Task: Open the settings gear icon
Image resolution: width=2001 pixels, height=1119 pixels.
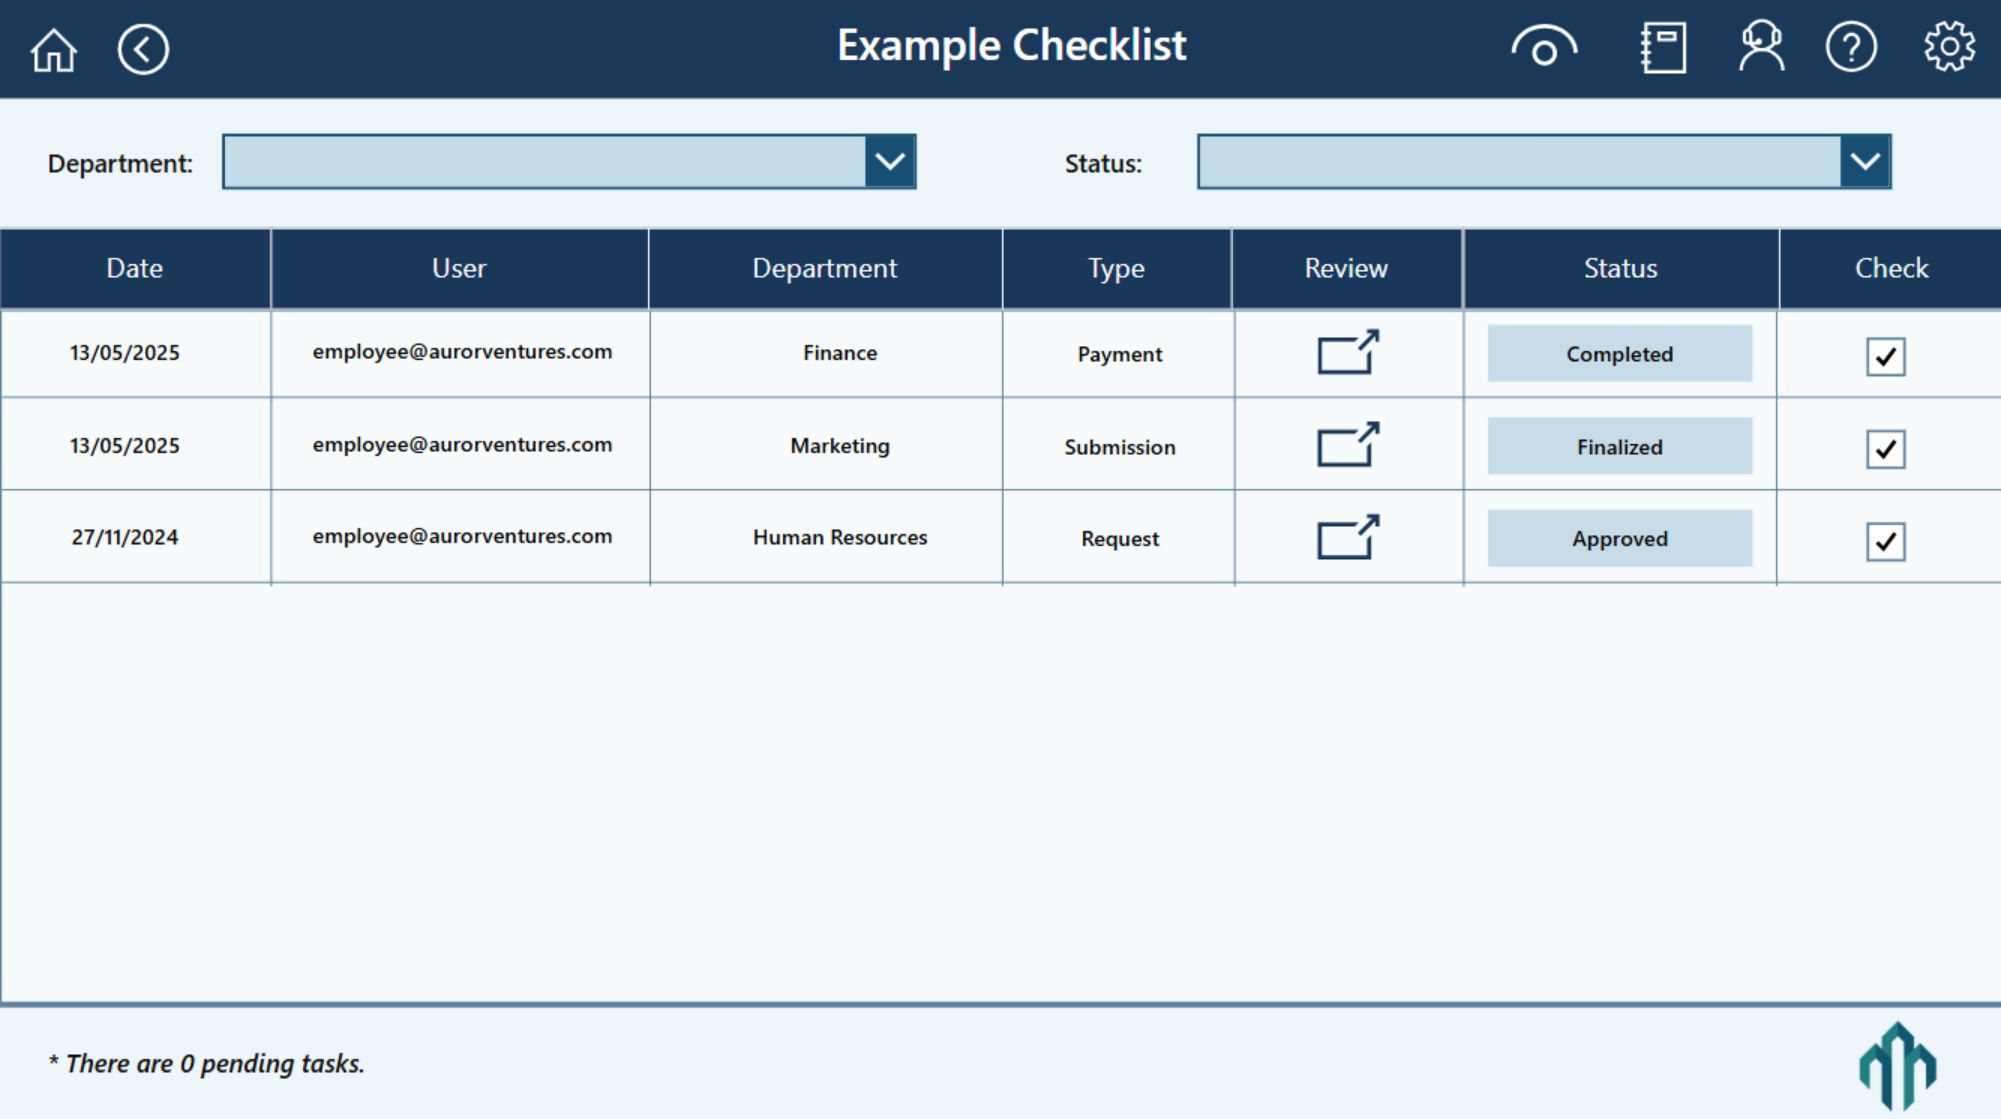Action: 1949,47
